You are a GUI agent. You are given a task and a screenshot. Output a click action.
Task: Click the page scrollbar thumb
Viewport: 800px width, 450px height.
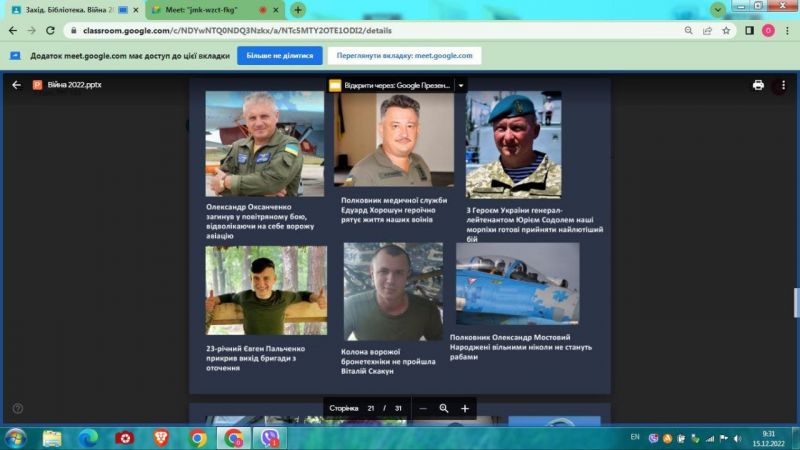796,303
